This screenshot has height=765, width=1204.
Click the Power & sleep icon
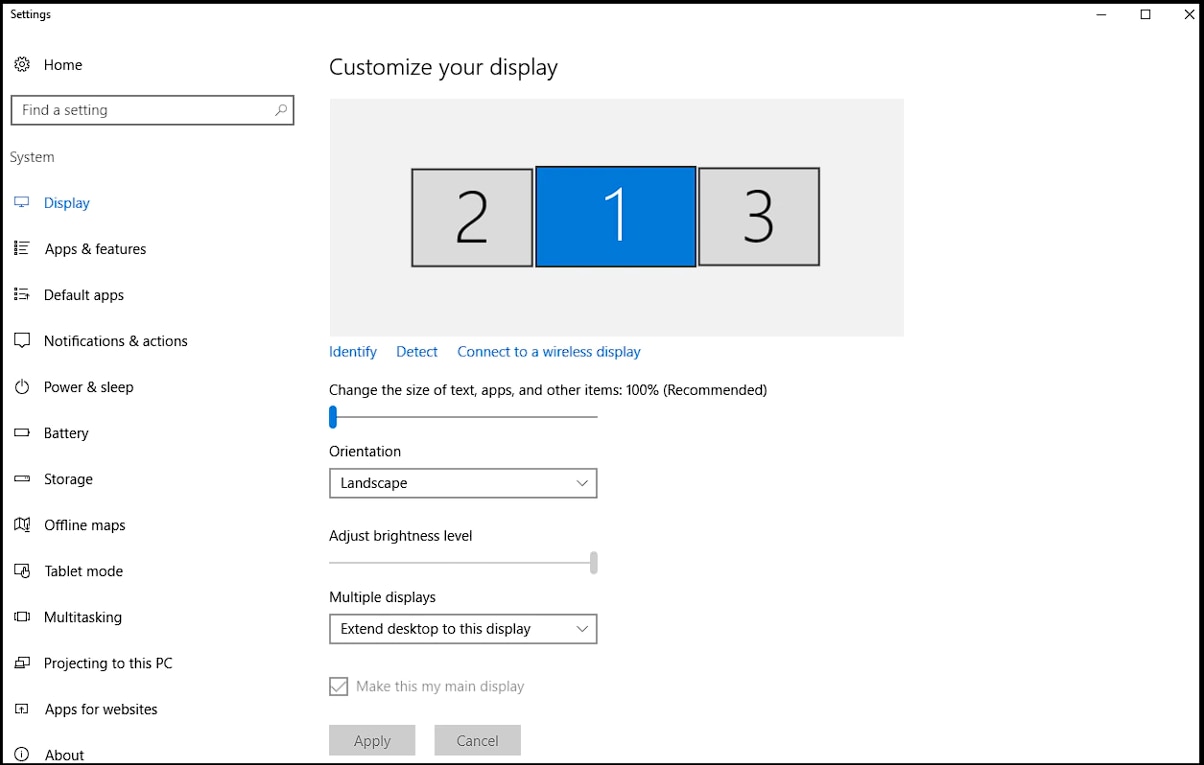pos(22,386)
